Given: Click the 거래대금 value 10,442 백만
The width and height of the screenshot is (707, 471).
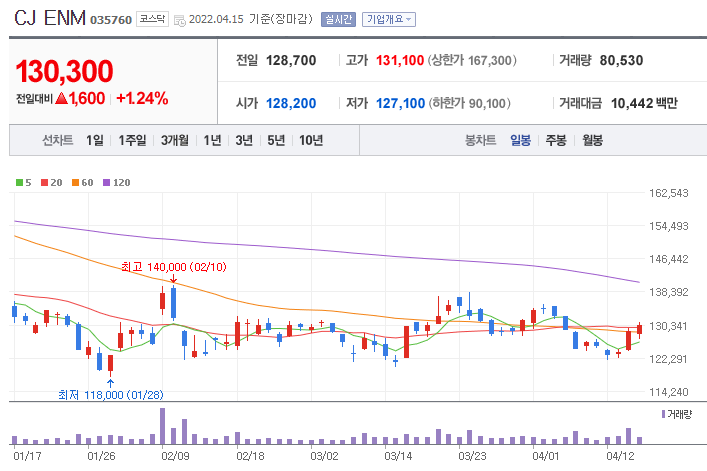Looking at the screenshot, I should click(644, 103).
